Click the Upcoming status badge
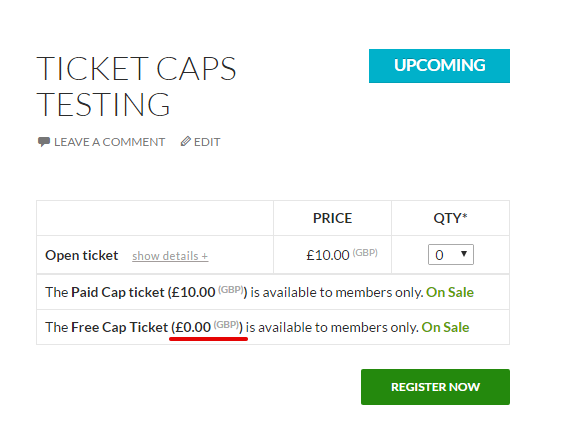567x431 pixels. click(x=439, y=66)
